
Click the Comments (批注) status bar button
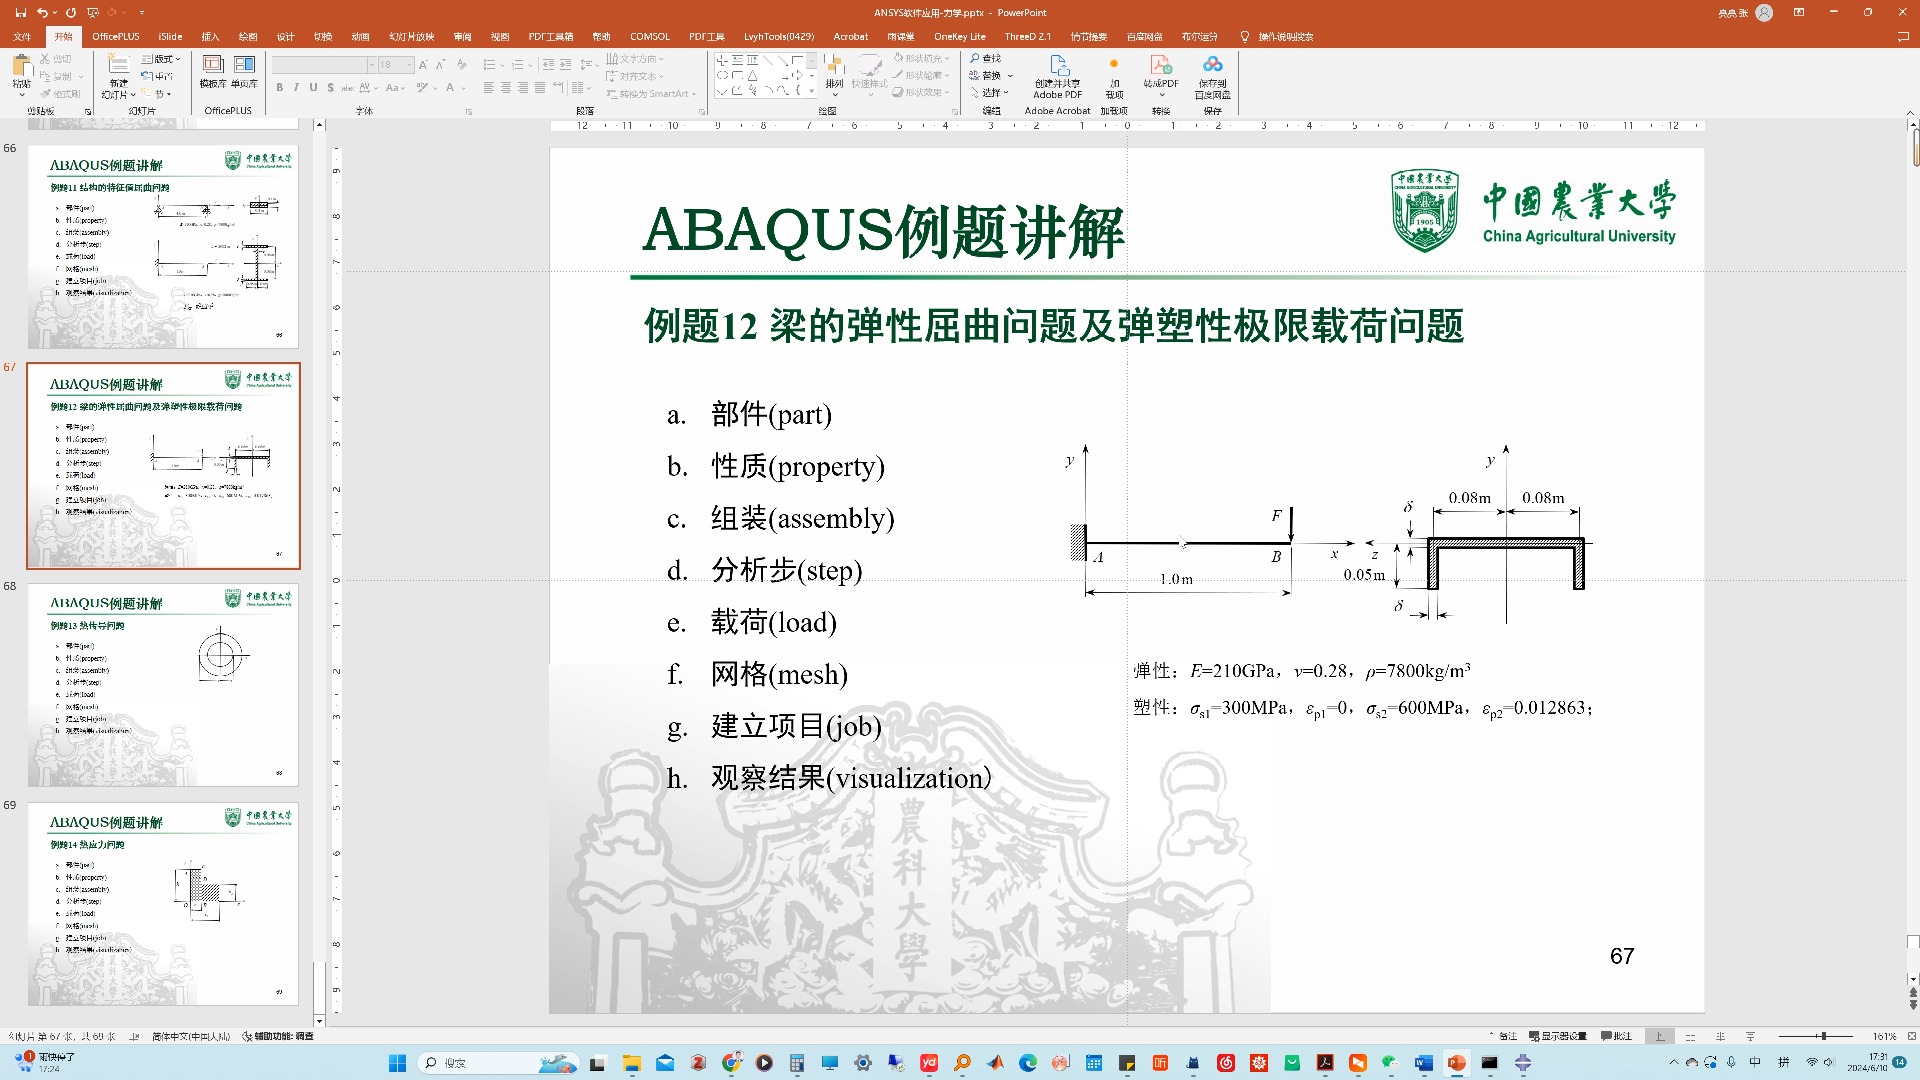coord(1616,1036)
